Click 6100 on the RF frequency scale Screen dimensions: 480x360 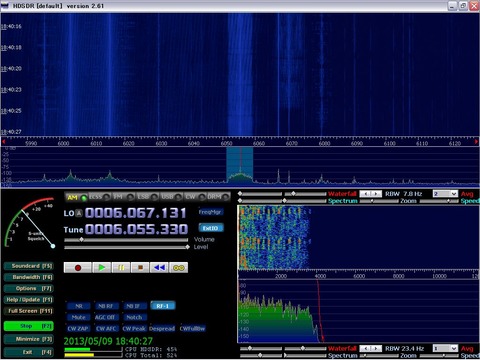(389, 143)
